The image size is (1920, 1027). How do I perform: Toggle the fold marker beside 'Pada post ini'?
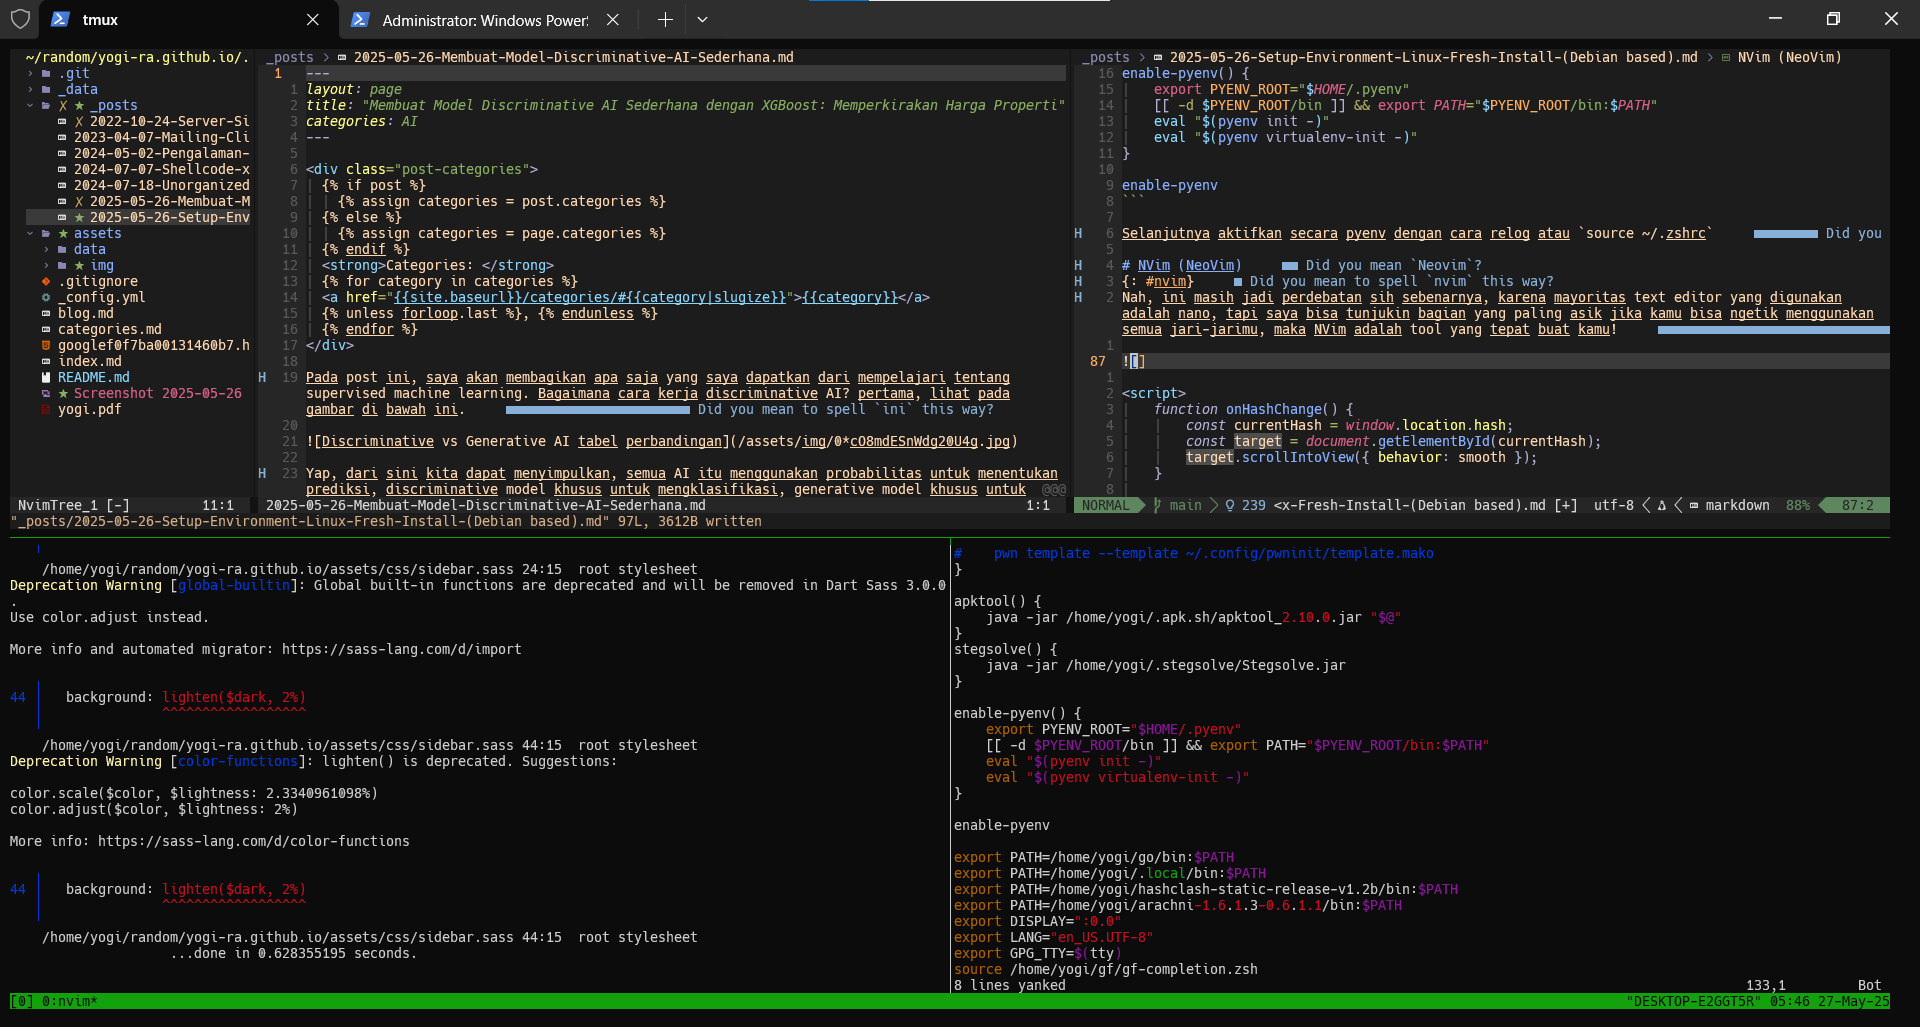coord(262,377)
